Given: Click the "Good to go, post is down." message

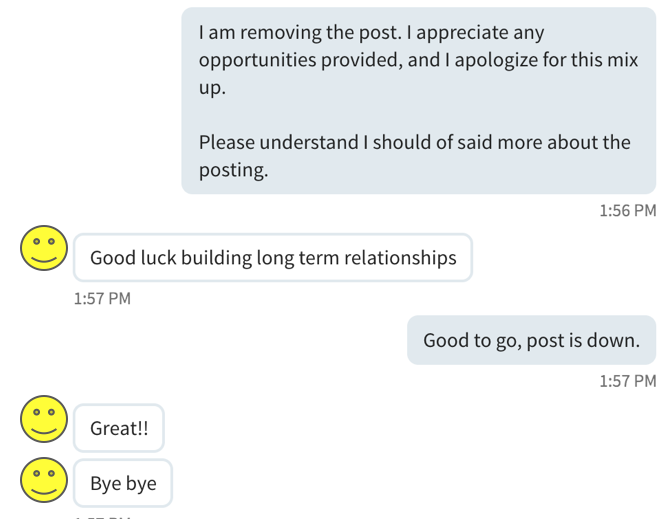Looking at the screenshot, I should pos(531,340).
